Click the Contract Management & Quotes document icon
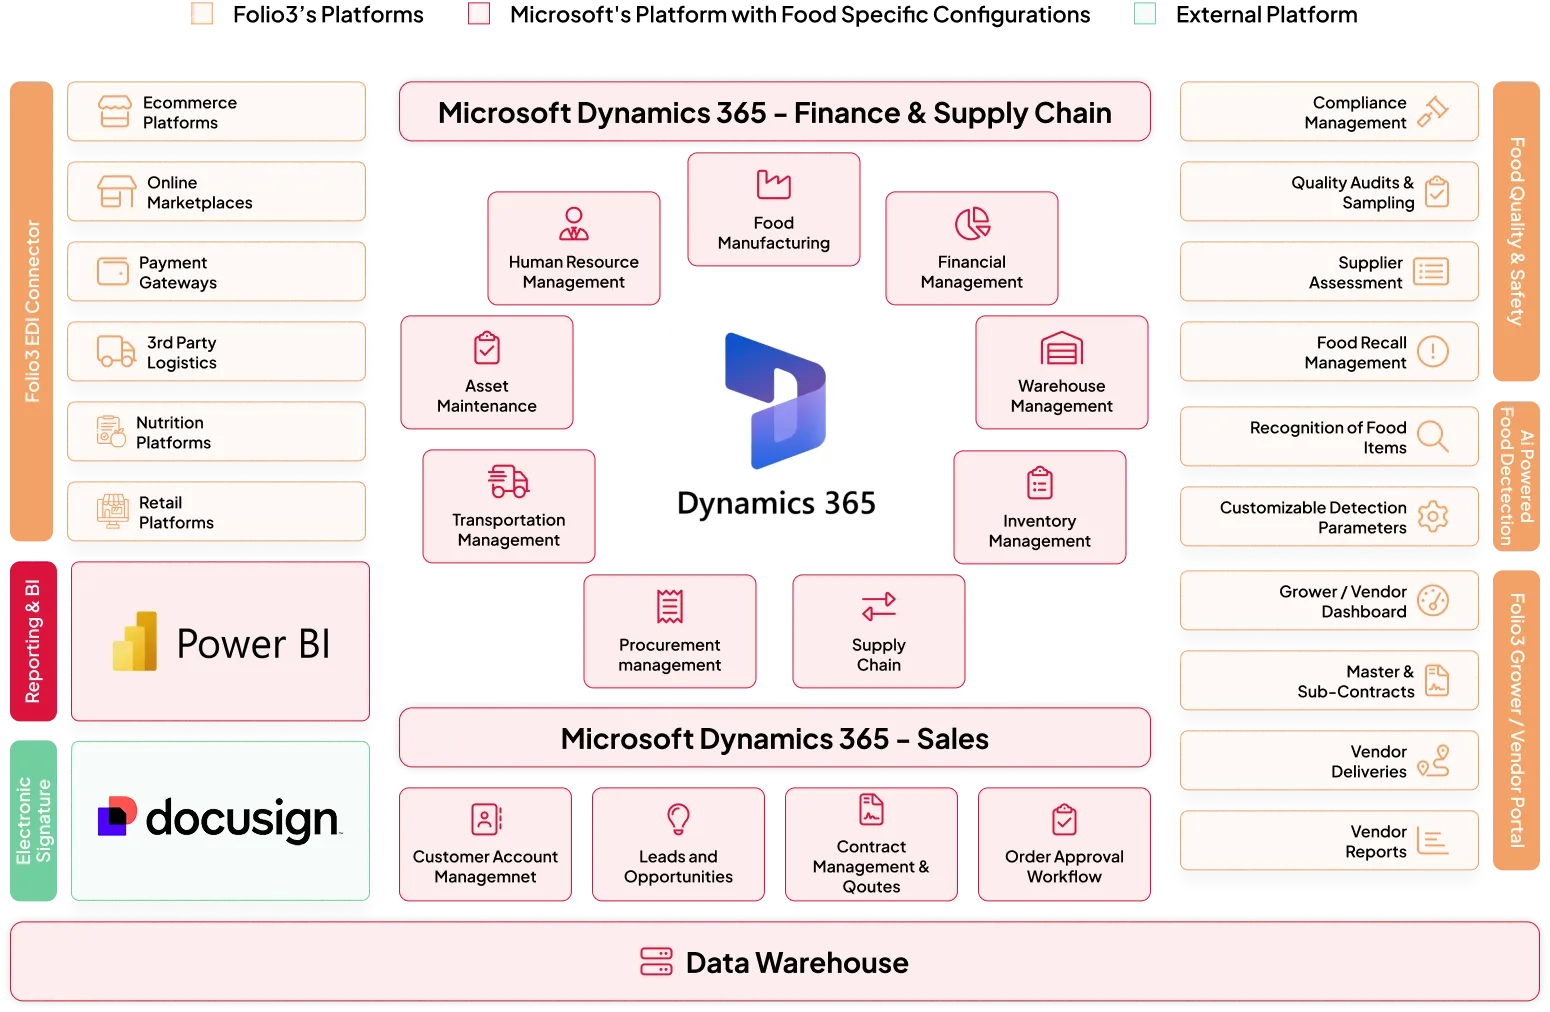Viewport: 1550px width, 1012px height. coord(872,809)
